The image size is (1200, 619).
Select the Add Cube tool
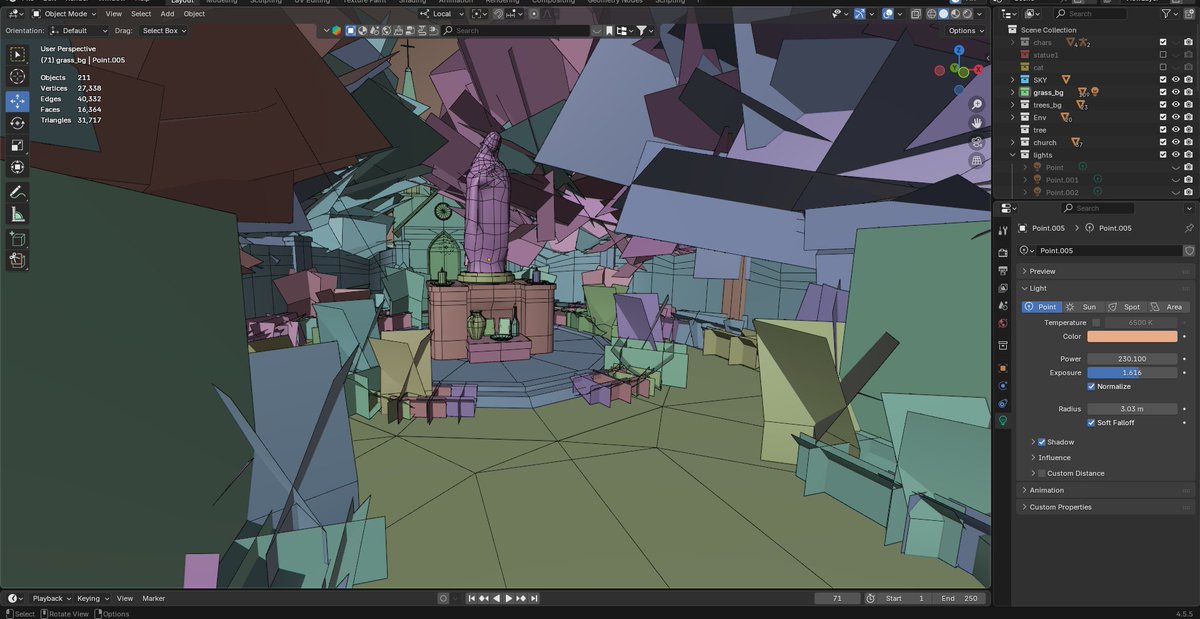pyautogui.click(x=17, y=239)
